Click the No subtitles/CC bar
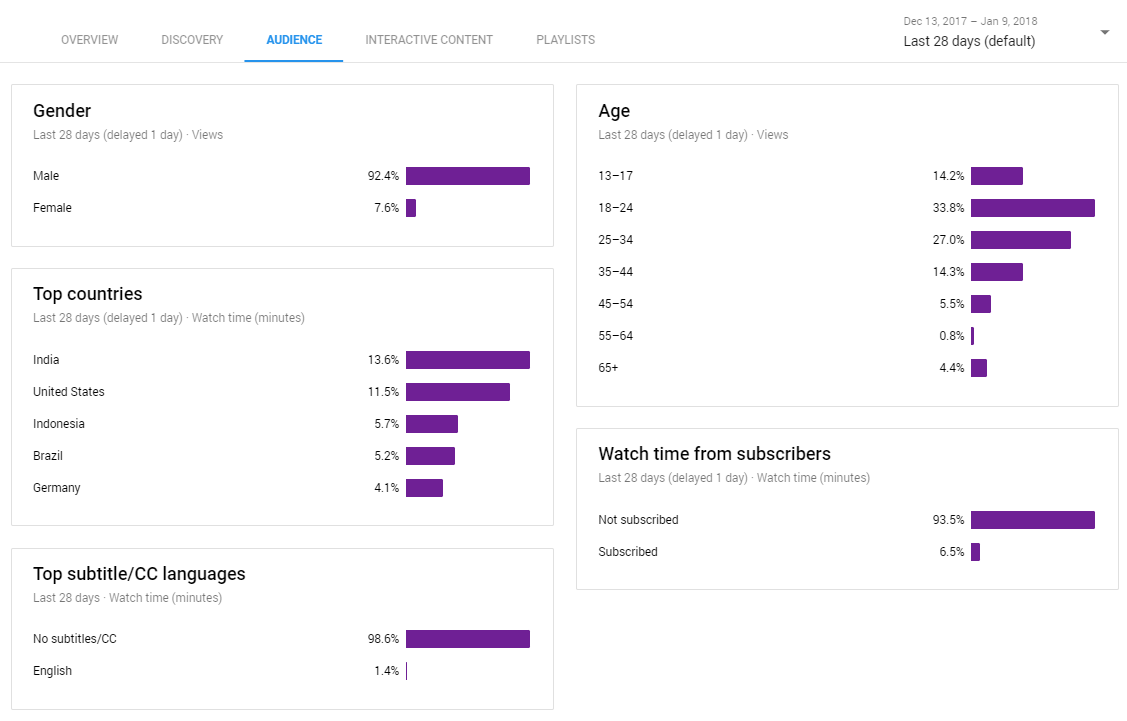This screenshot has height=721, width=1127. 467,639
